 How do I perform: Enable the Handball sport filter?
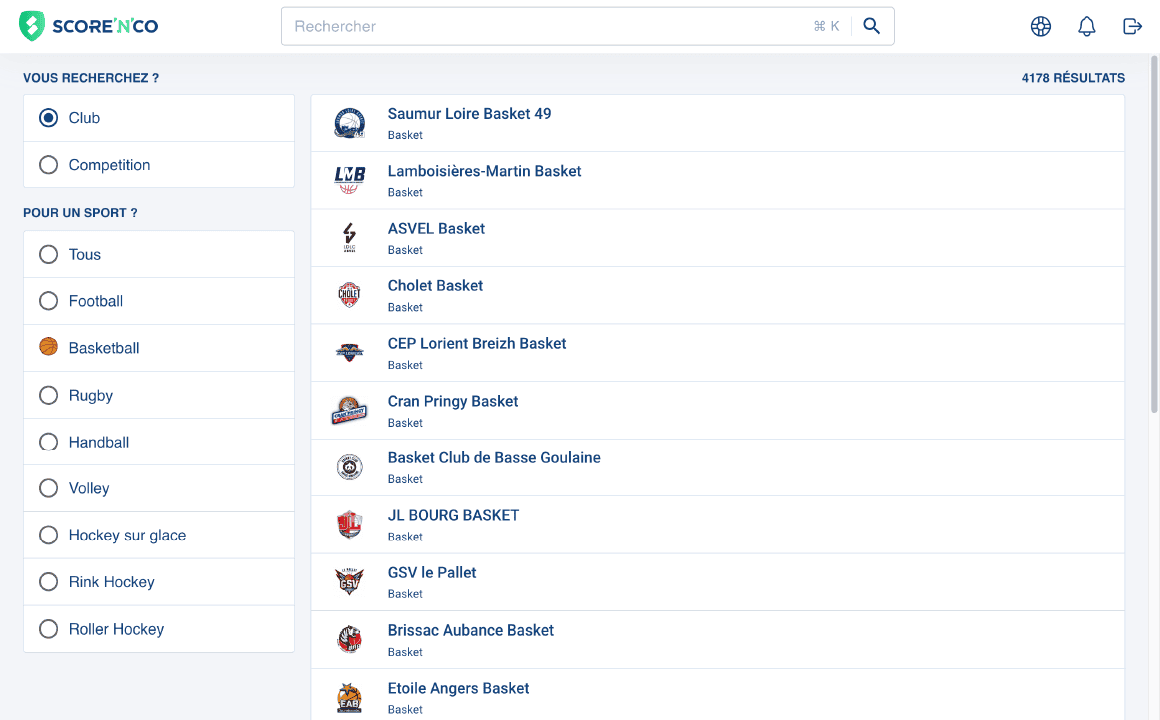coord(48,441)
